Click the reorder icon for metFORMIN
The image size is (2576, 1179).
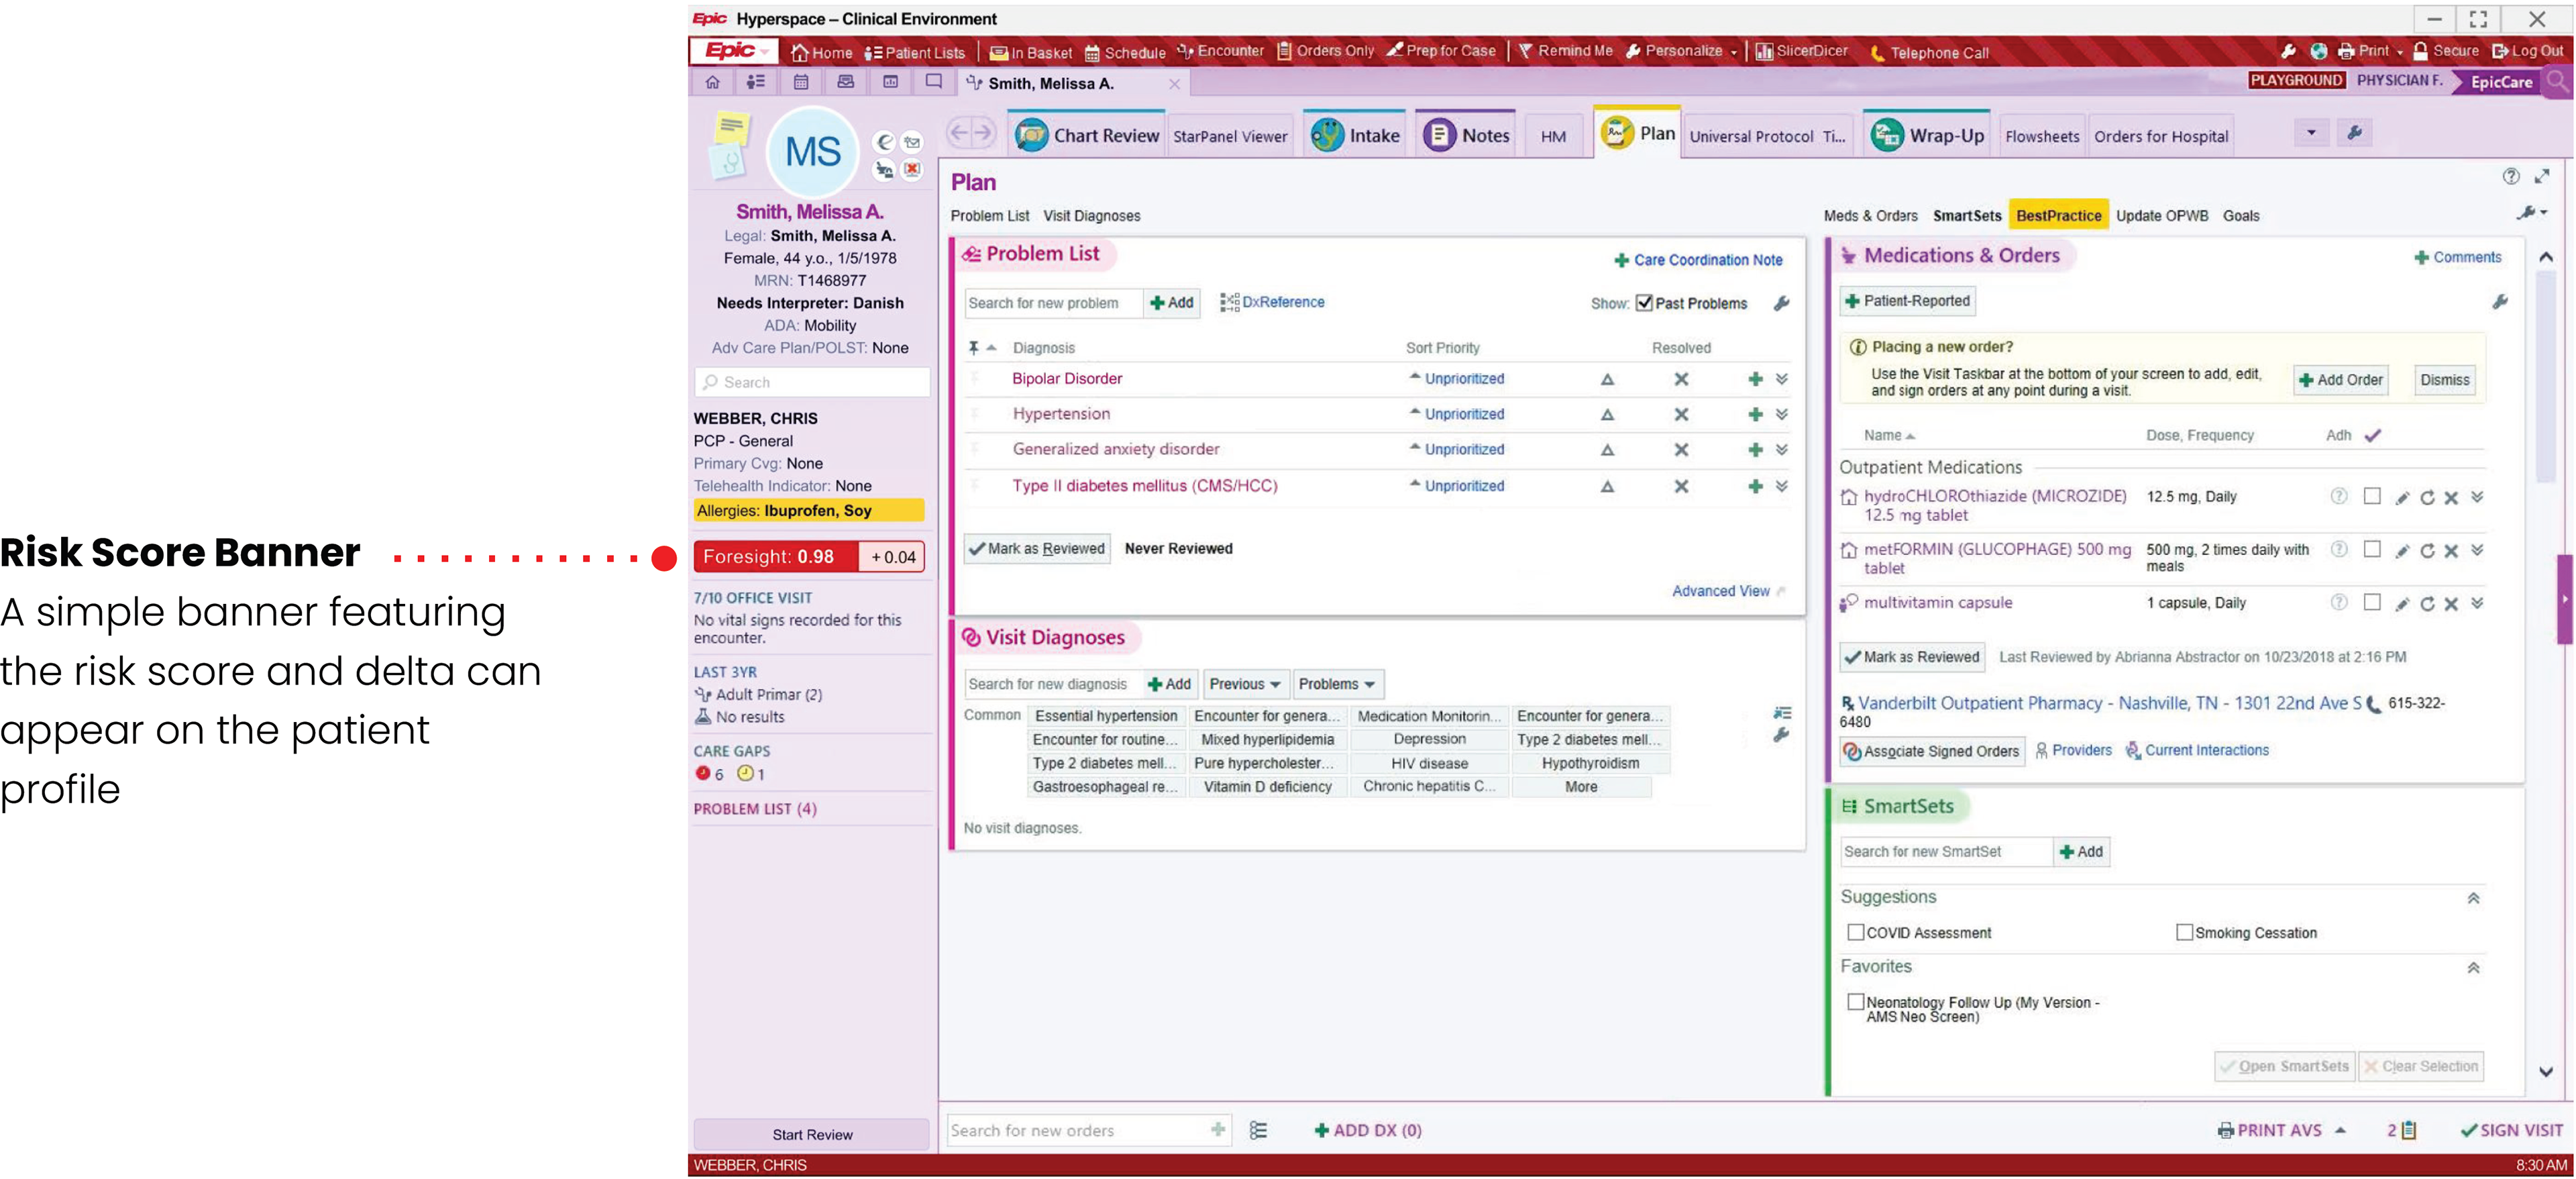point(2426,550)
